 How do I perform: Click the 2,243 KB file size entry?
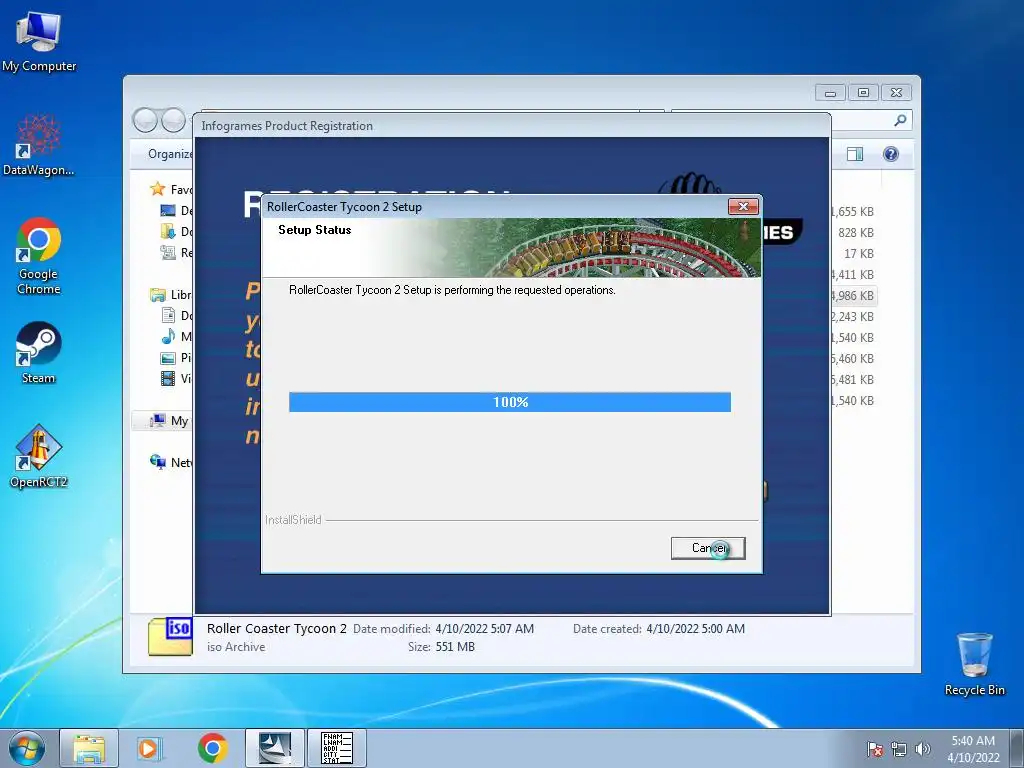pos(853,317)
